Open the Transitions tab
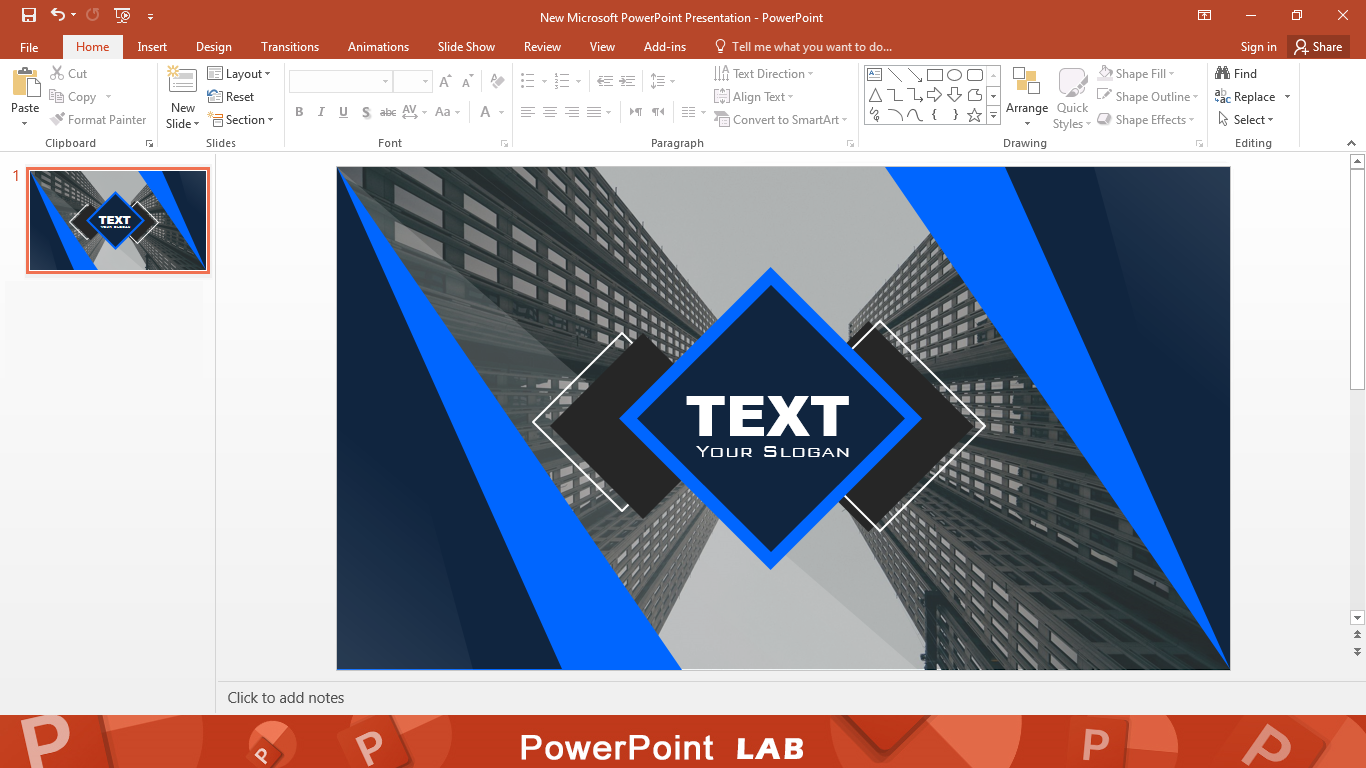 290,47
